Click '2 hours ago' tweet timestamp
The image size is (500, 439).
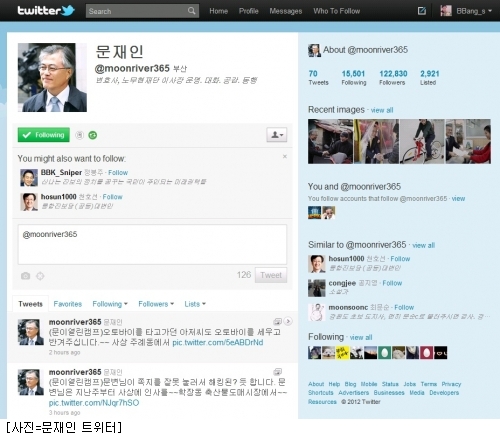point(64,352)
